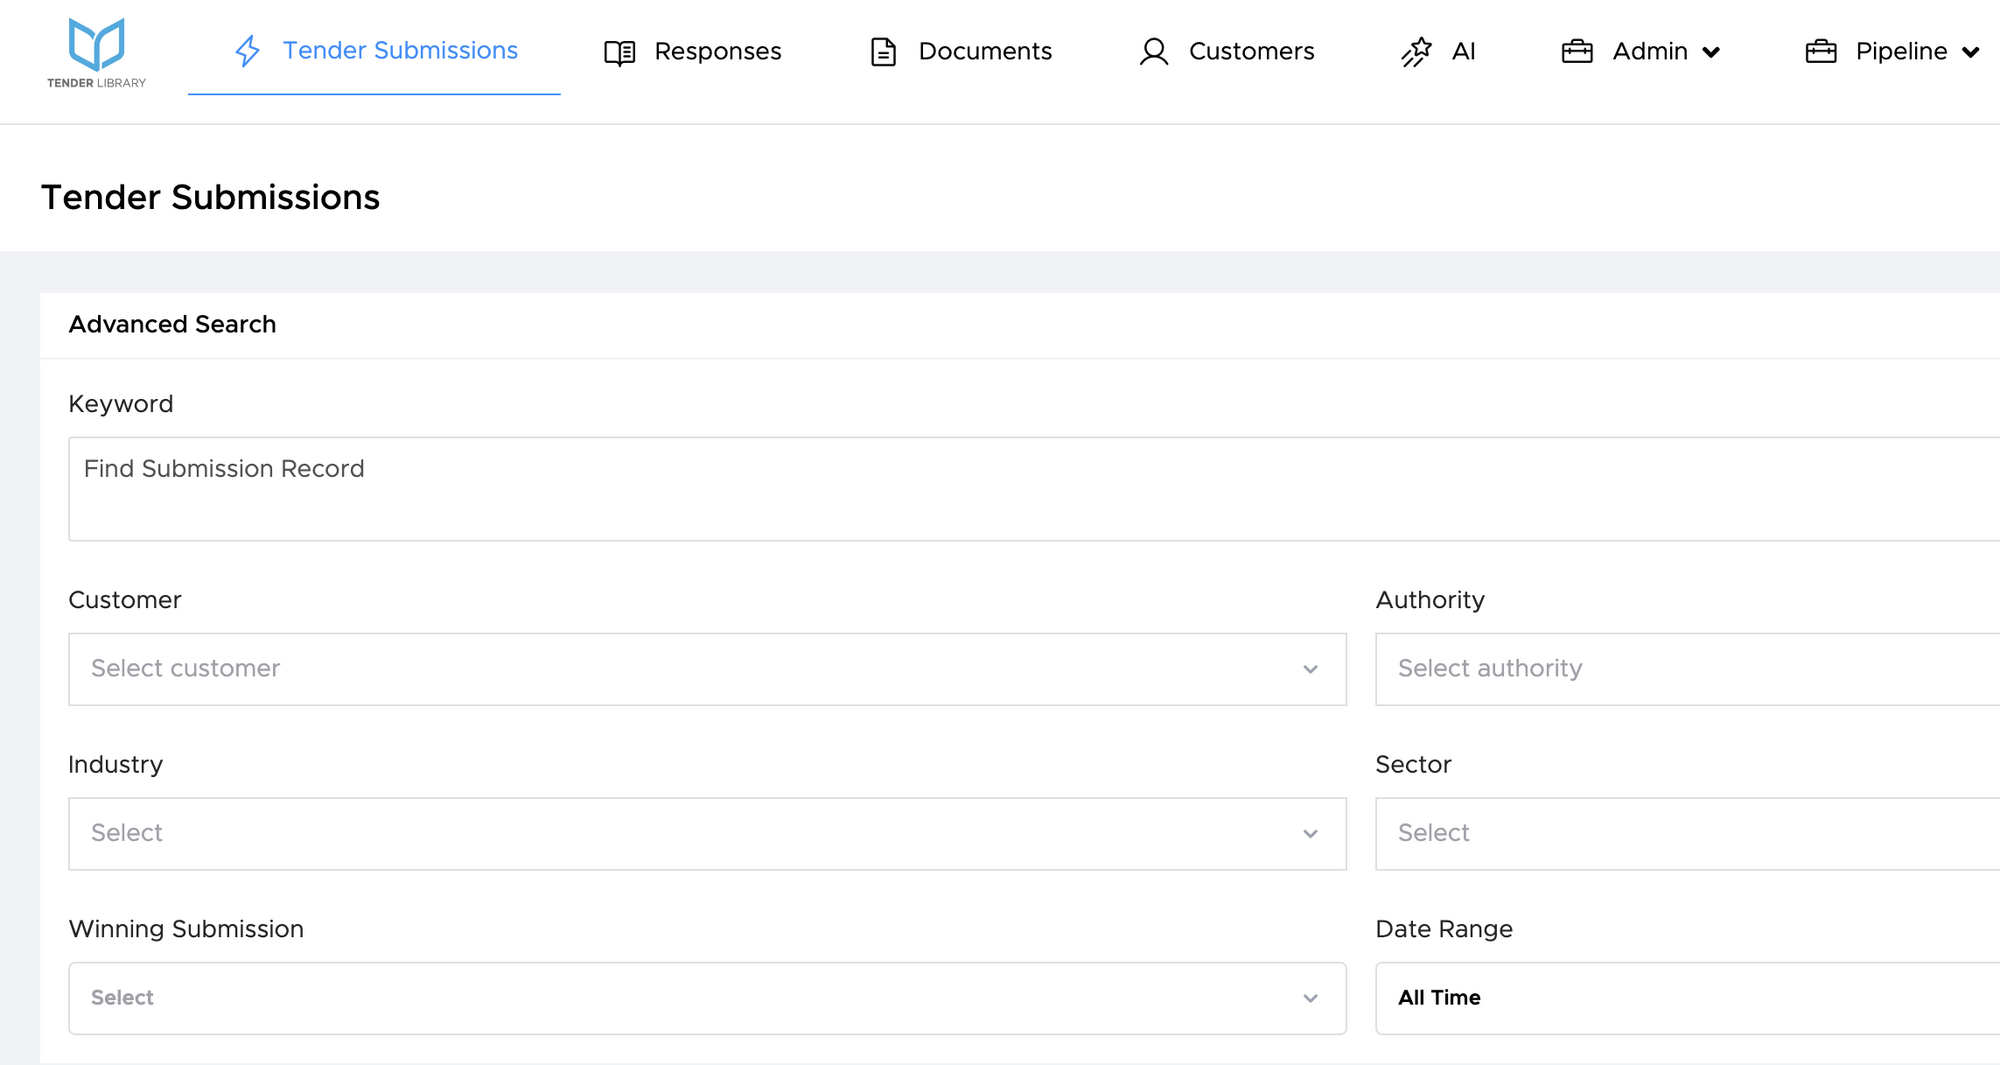This screenshot has width=2000, height=1065.
Task: Open the Winning Submission dropdown
Action: click(x=706, y=998)
